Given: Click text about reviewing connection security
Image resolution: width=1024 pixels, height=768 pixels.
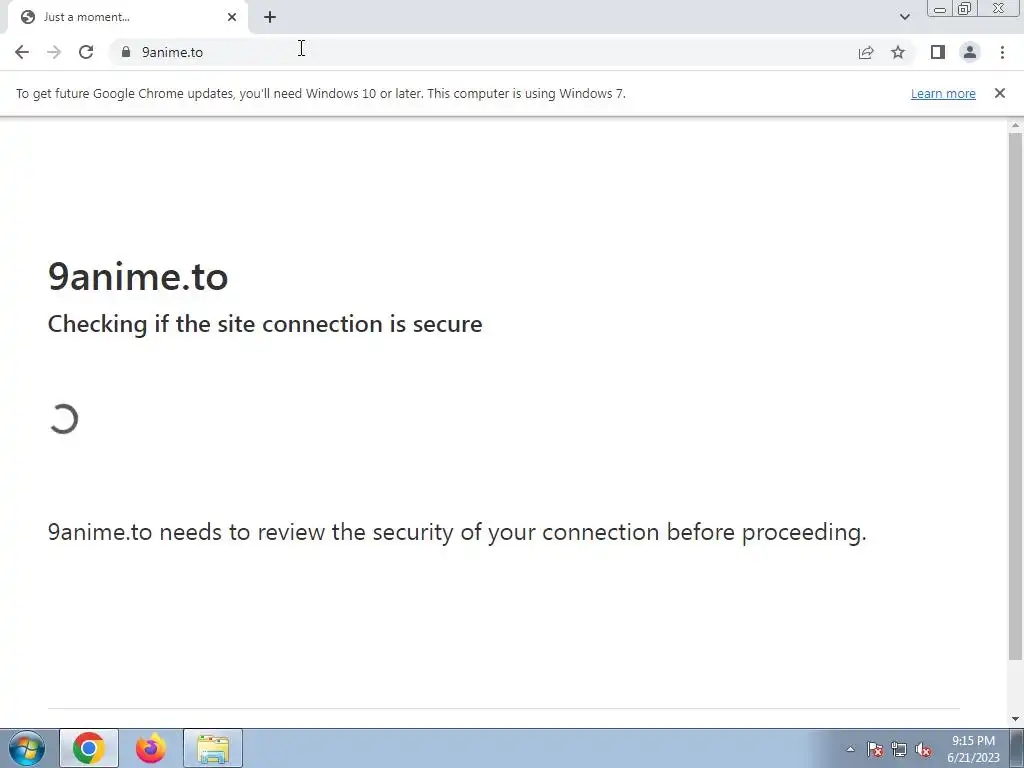Looking at the screenshot, I should tap(457, 532).
